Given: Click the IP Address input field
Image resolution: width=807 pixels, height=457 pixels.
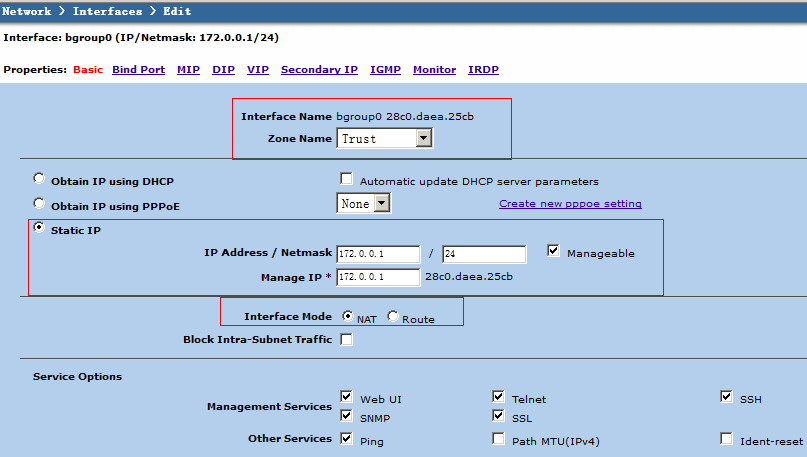Looking at the screenshot, I should (378, 254).
